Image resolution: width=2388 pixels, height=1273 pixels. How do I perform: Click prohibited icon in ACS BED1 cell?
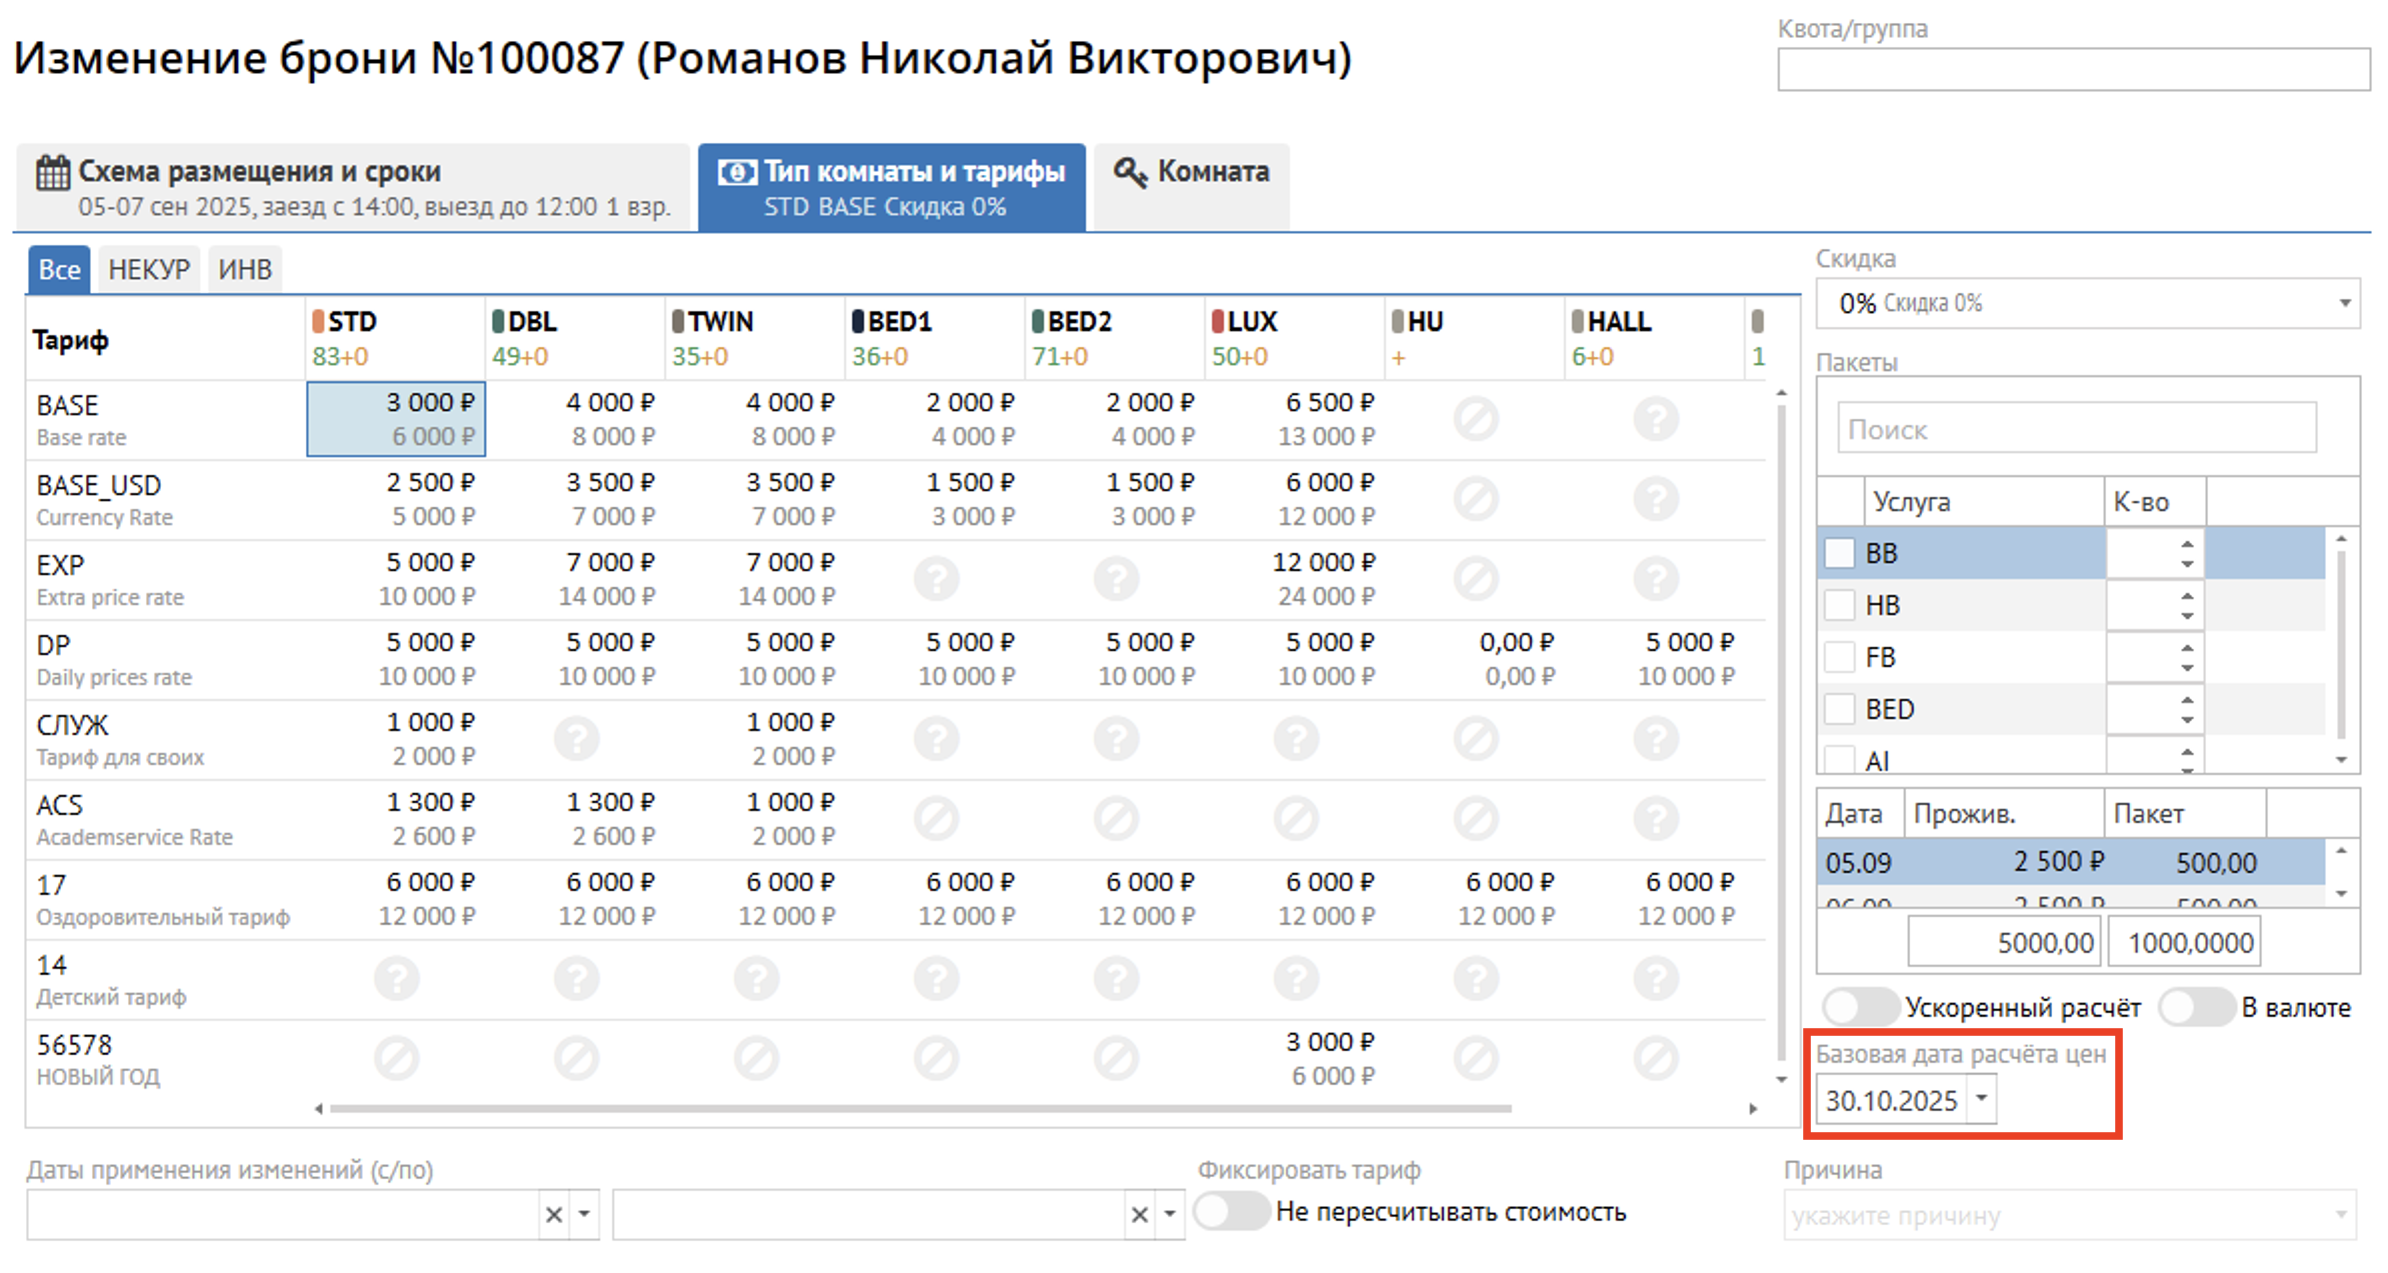936,819
